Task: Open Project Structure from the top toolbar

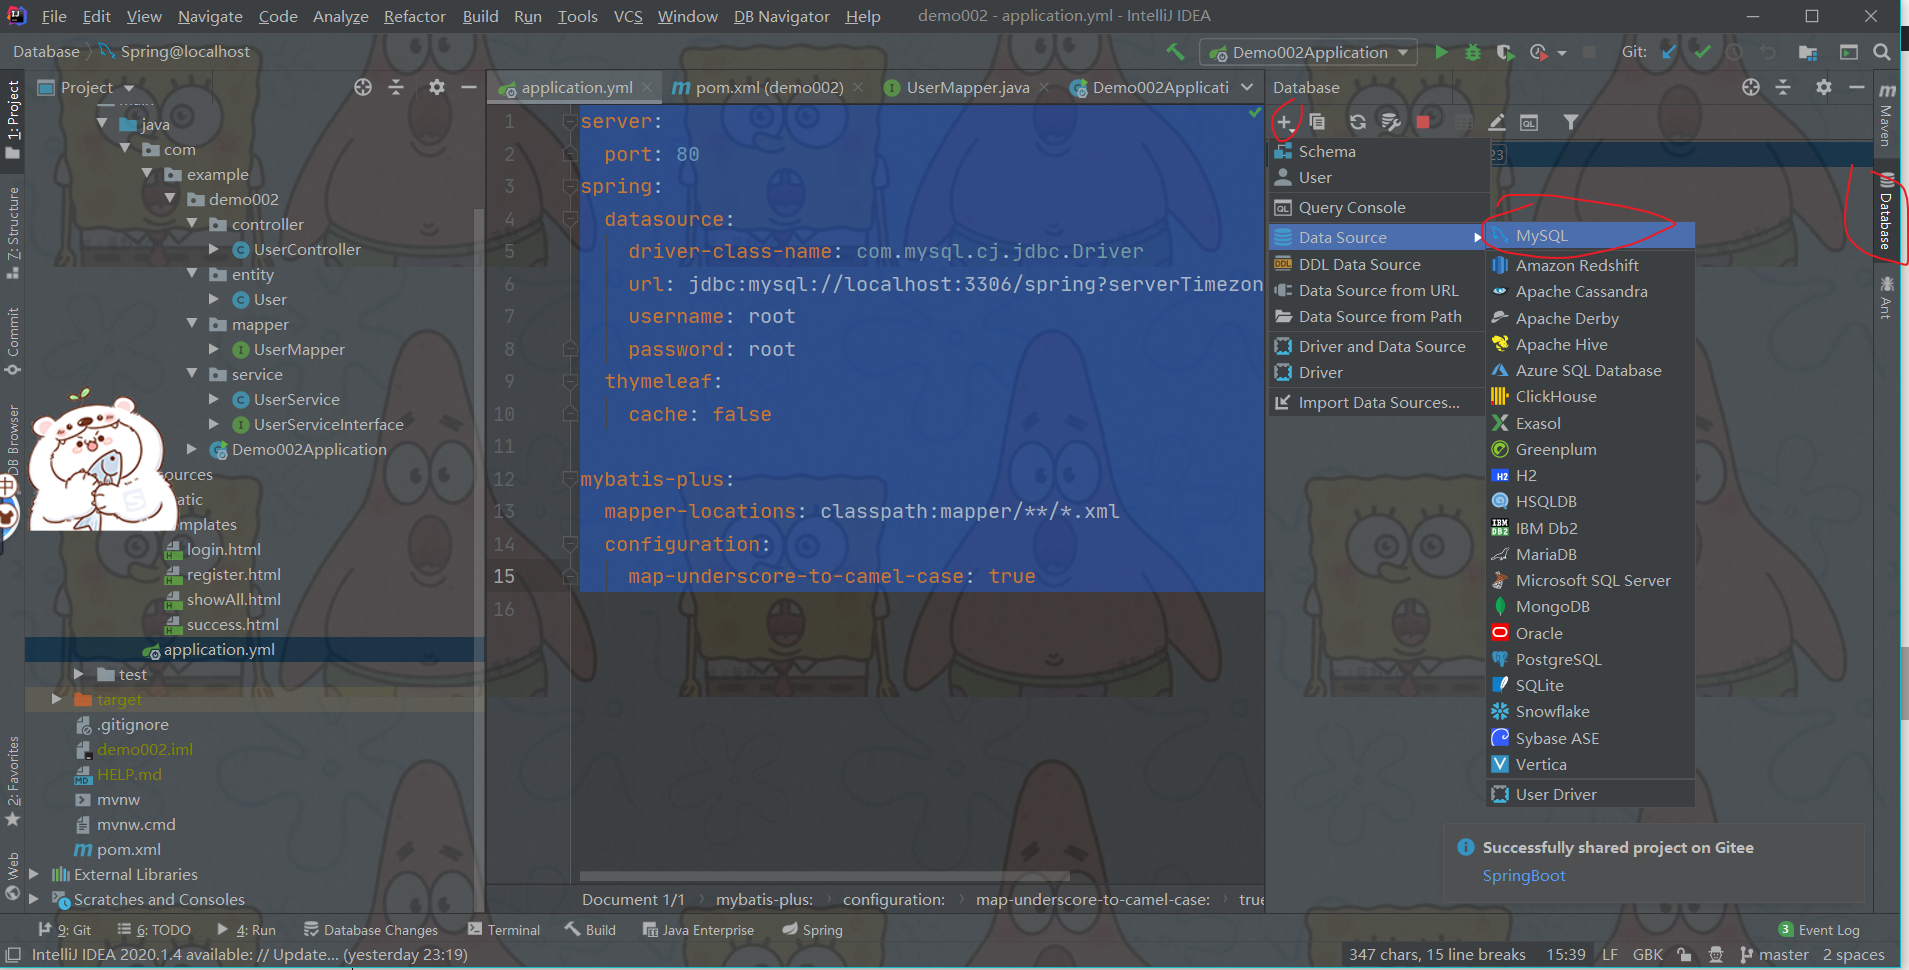Action: pos(1807,52)
